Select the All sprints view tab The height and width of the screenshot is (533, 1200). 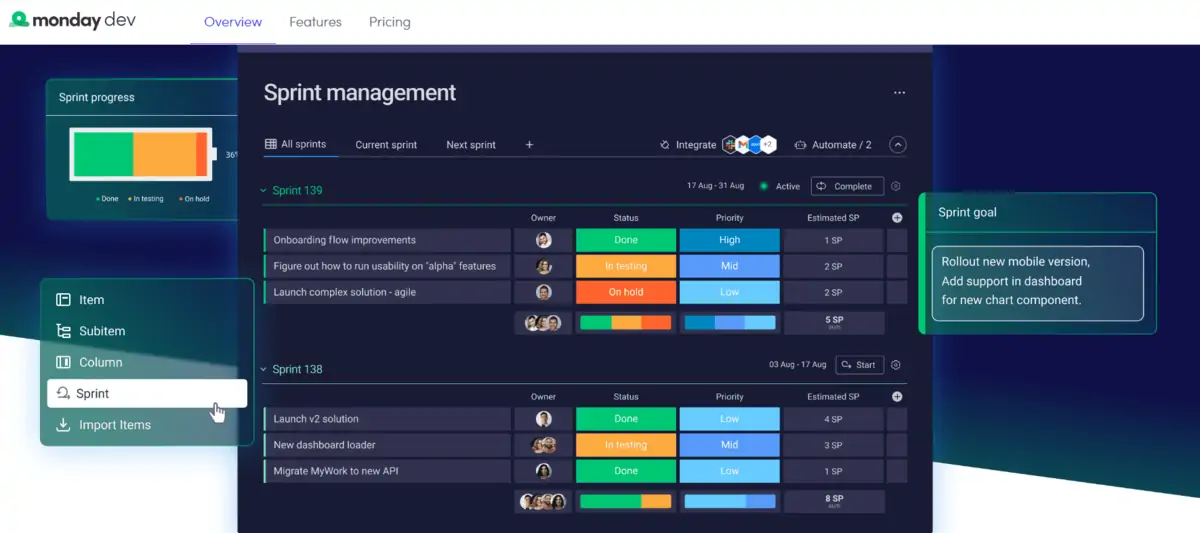295,144
